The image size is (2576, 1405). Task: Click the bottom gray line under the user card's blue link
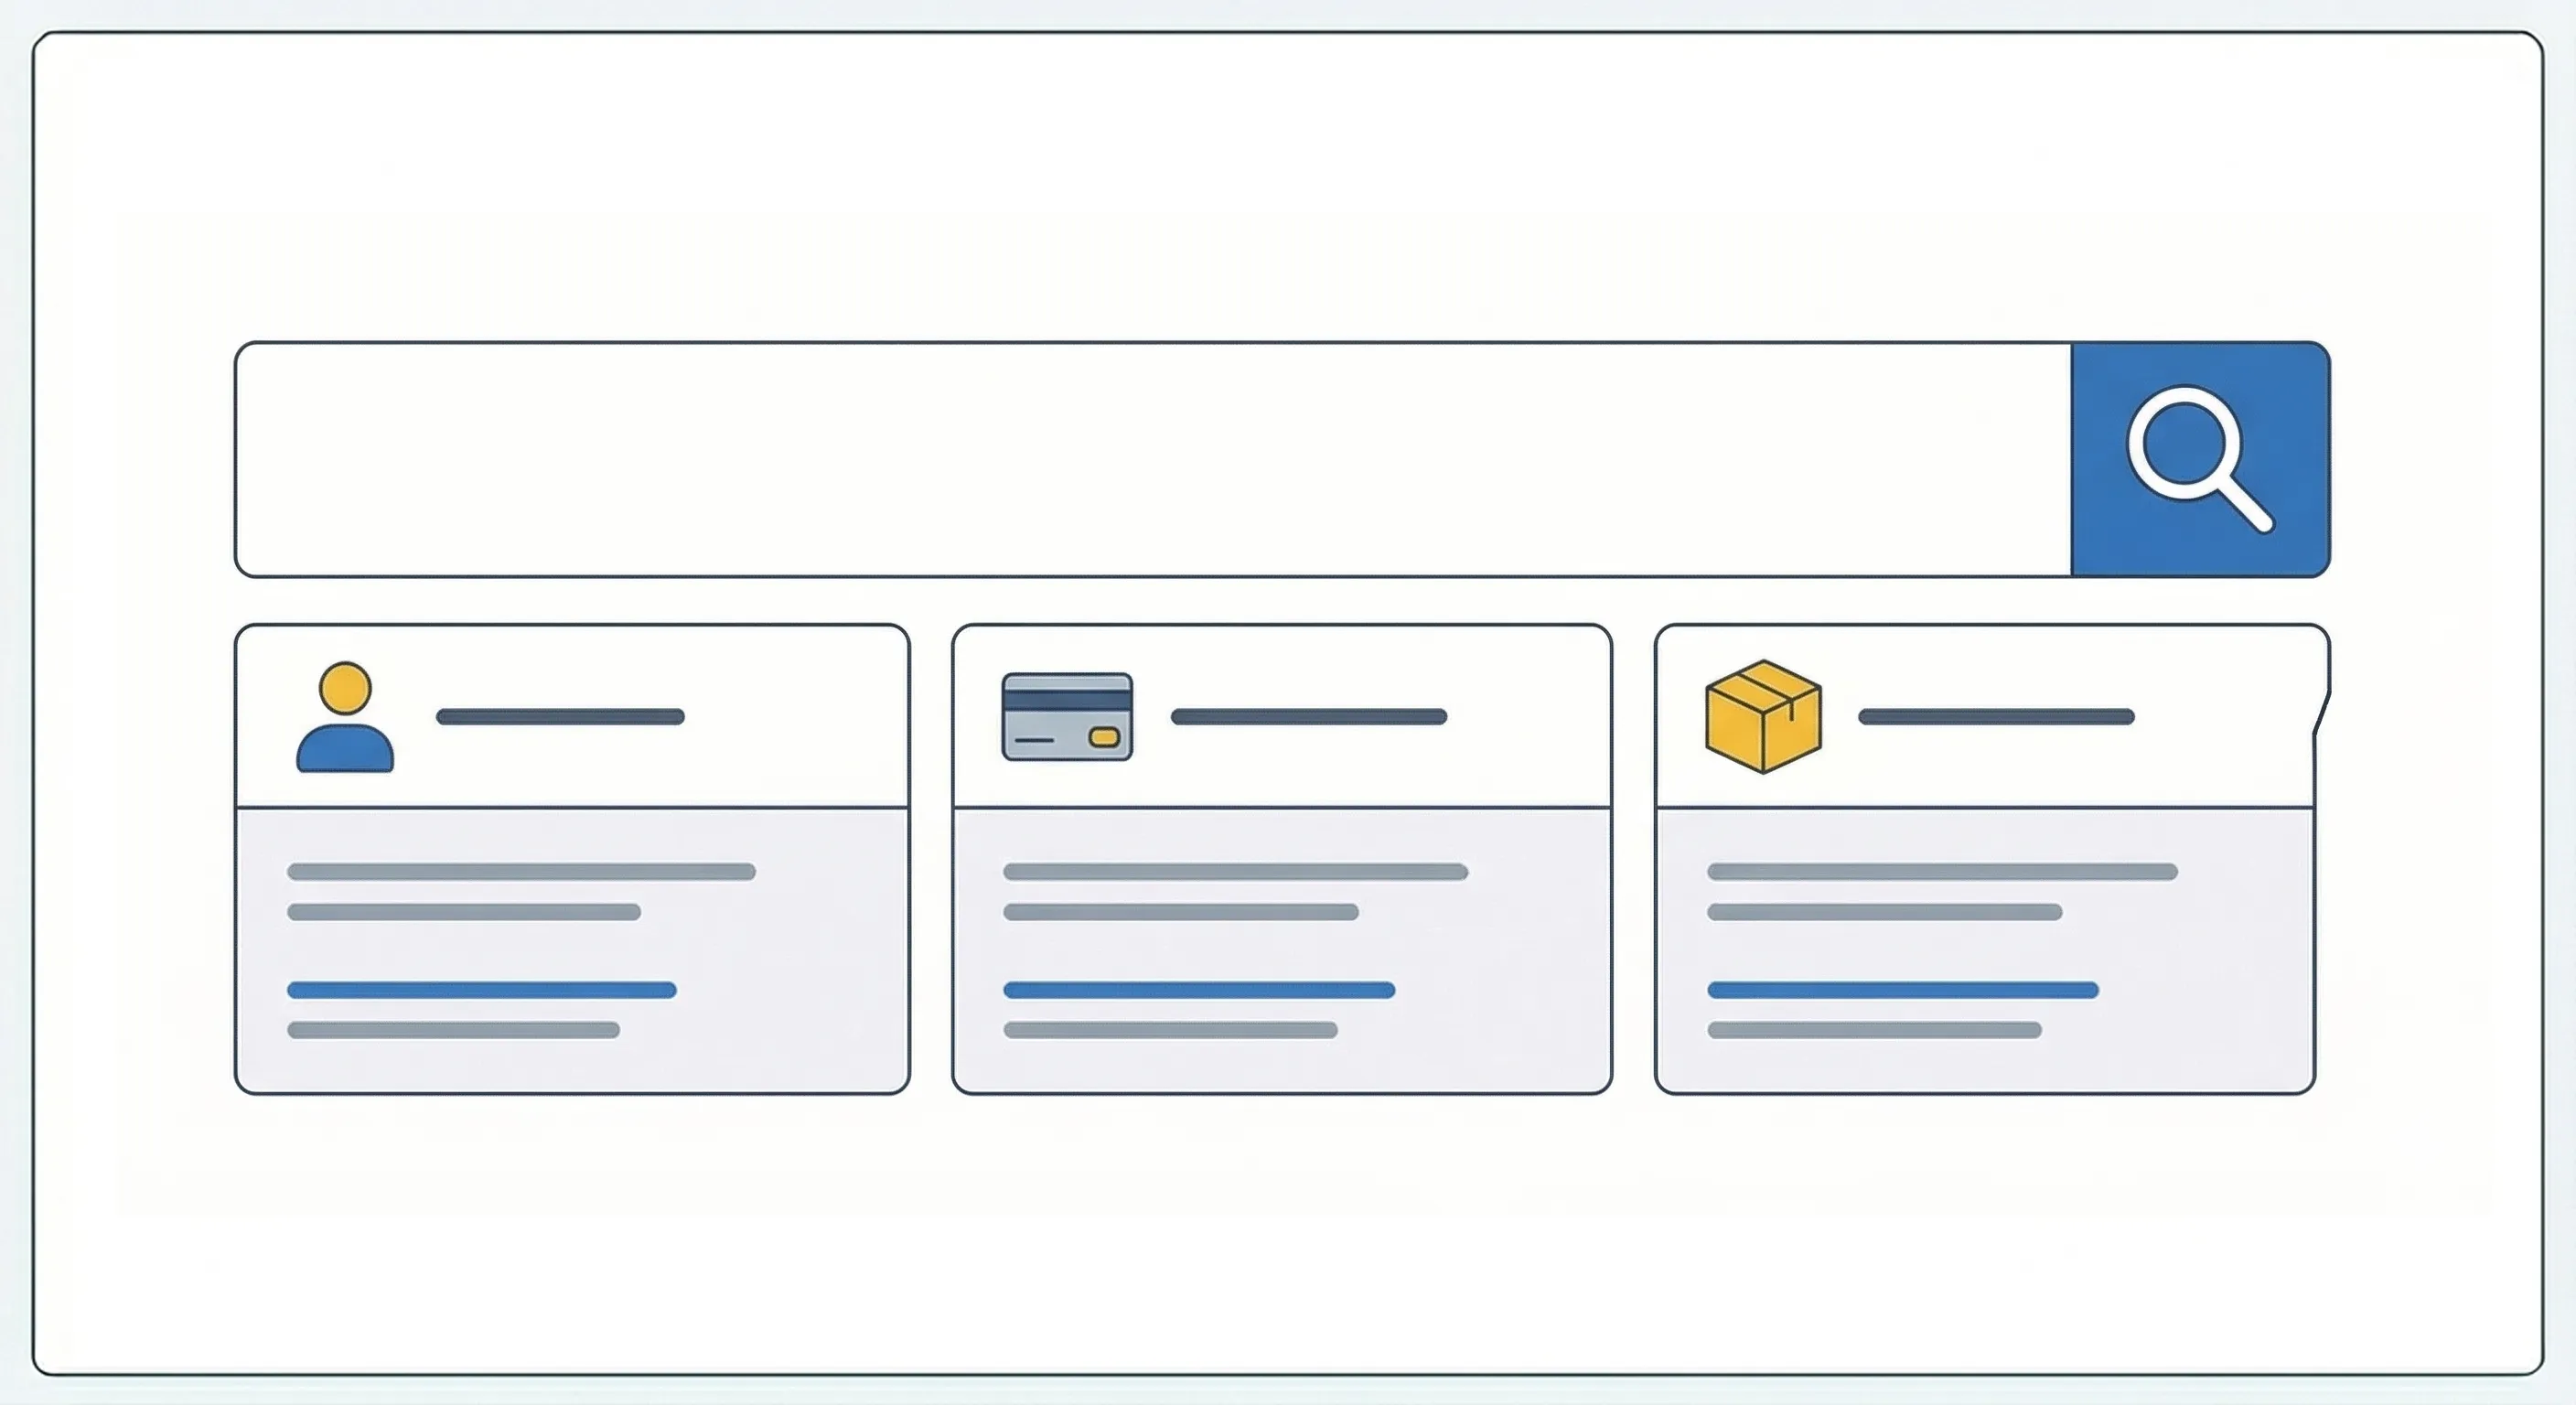pos(453,1030)
